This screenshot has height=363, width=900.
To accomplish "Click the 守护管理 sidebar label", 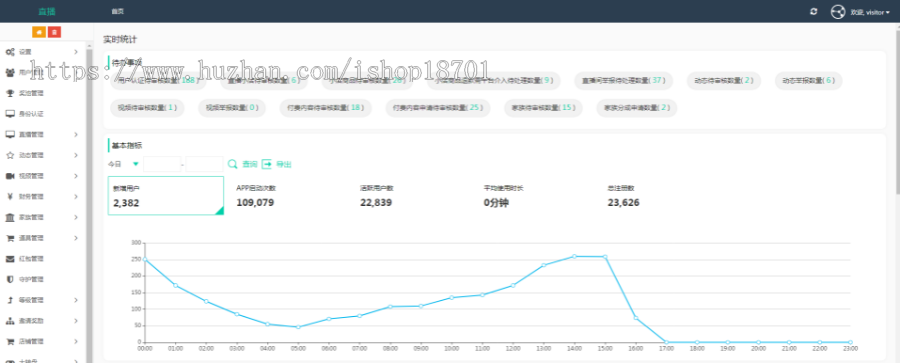I will tap(31, 279).
